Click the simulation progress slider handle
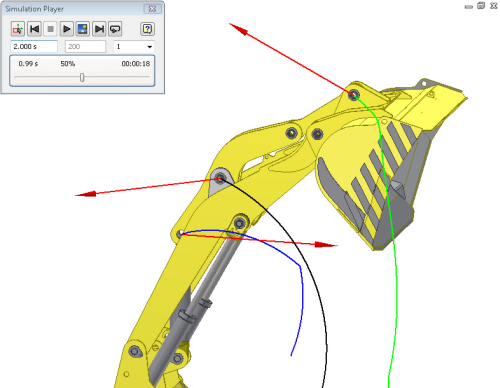 (x=82, y=77)
